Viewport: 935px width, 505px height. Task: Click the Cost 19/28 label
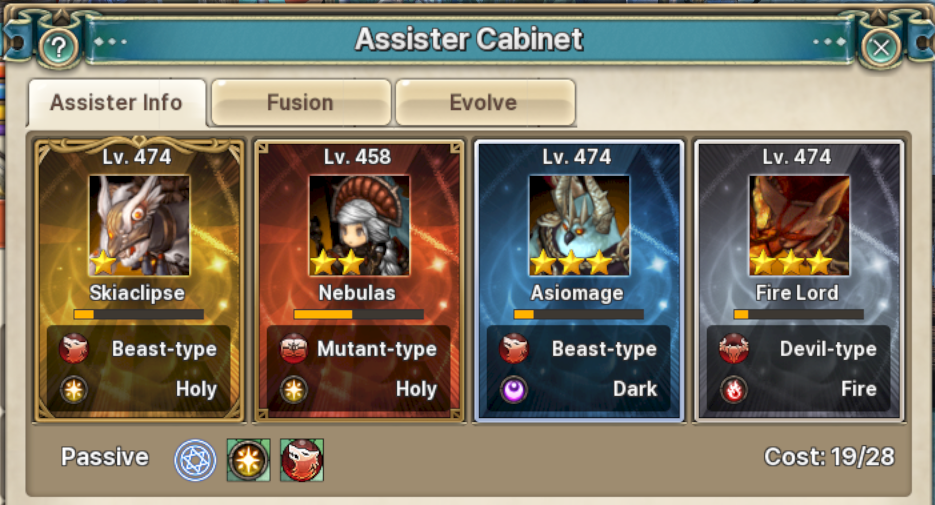pos(829,457)
